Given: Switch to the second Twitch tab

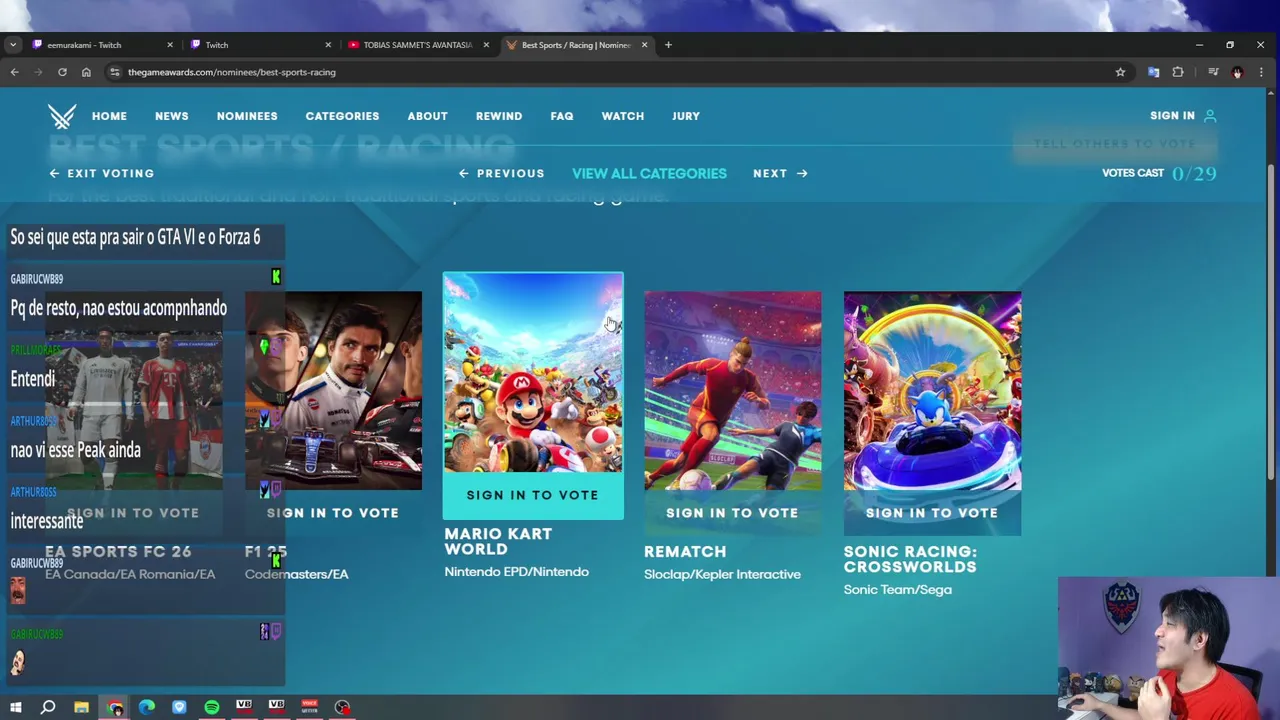Looking at the screenshot, I should (260, 45).
